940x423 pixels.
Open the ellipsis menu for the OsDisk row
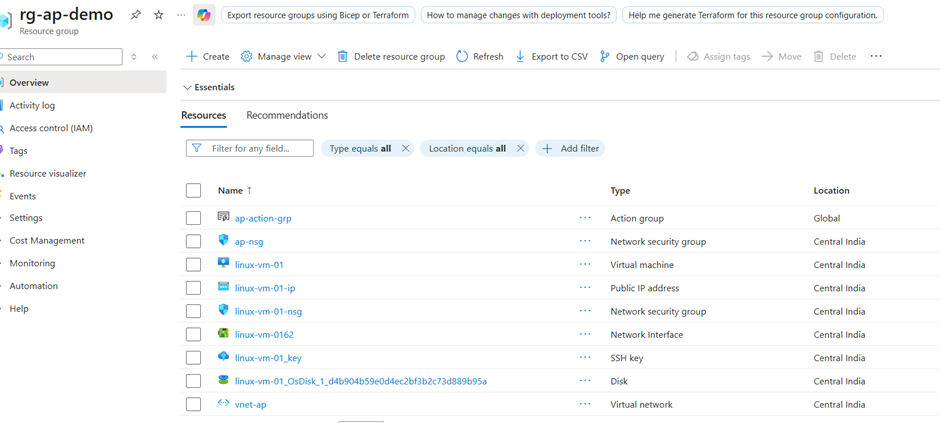[x=585, y=381]
